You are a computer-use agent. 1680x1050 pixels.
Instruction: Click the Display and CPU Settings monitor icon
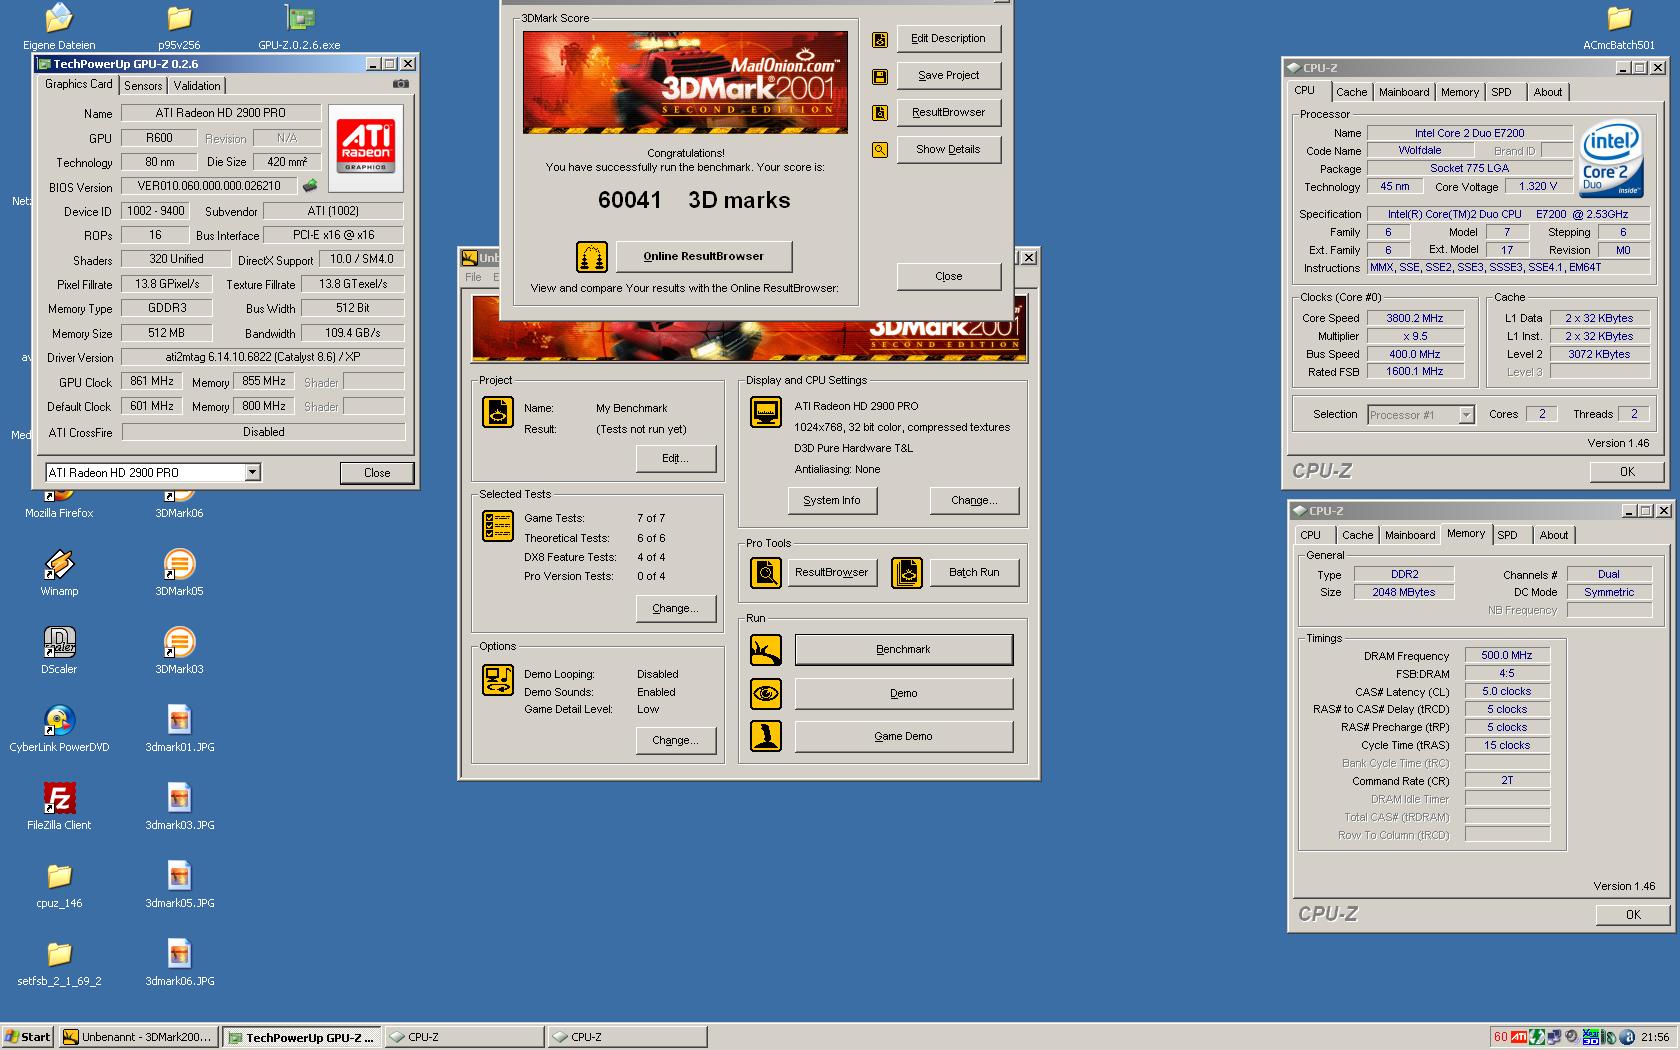pyautogui.click(x=766, y=411)
